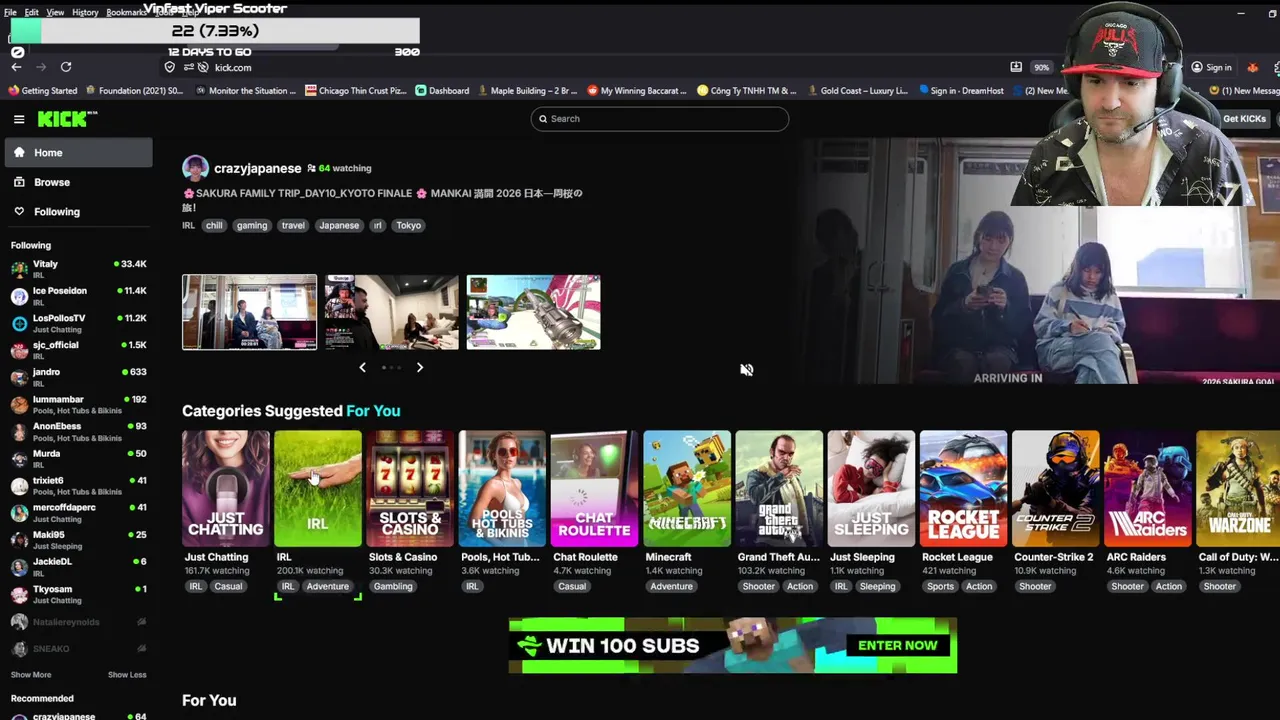This screenshot has height=720, width=1280.
Task: Open the Grand Theft Auto category card
Action: [x=779, y=489]
